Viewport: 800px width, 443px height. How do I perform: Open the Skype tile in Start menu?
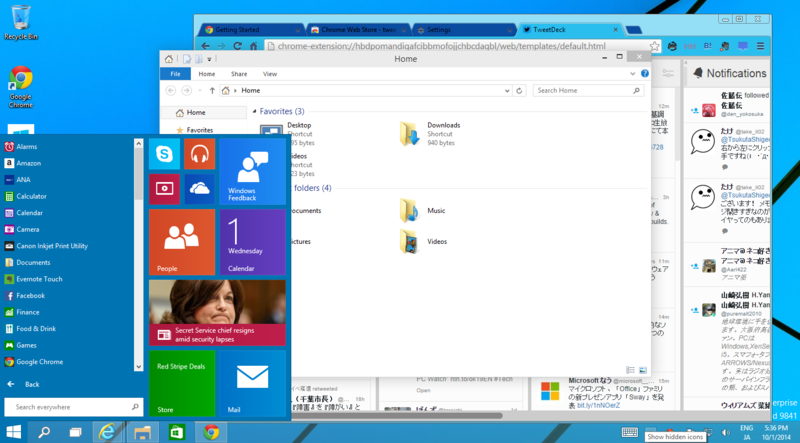click(x=164, y=154)
